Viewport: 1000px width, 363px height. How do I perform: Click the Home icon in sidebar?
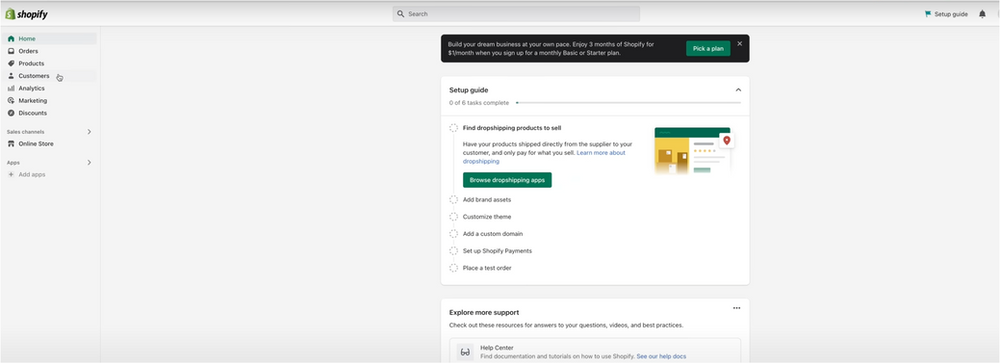pyautogui.click(x=11, y=39)
